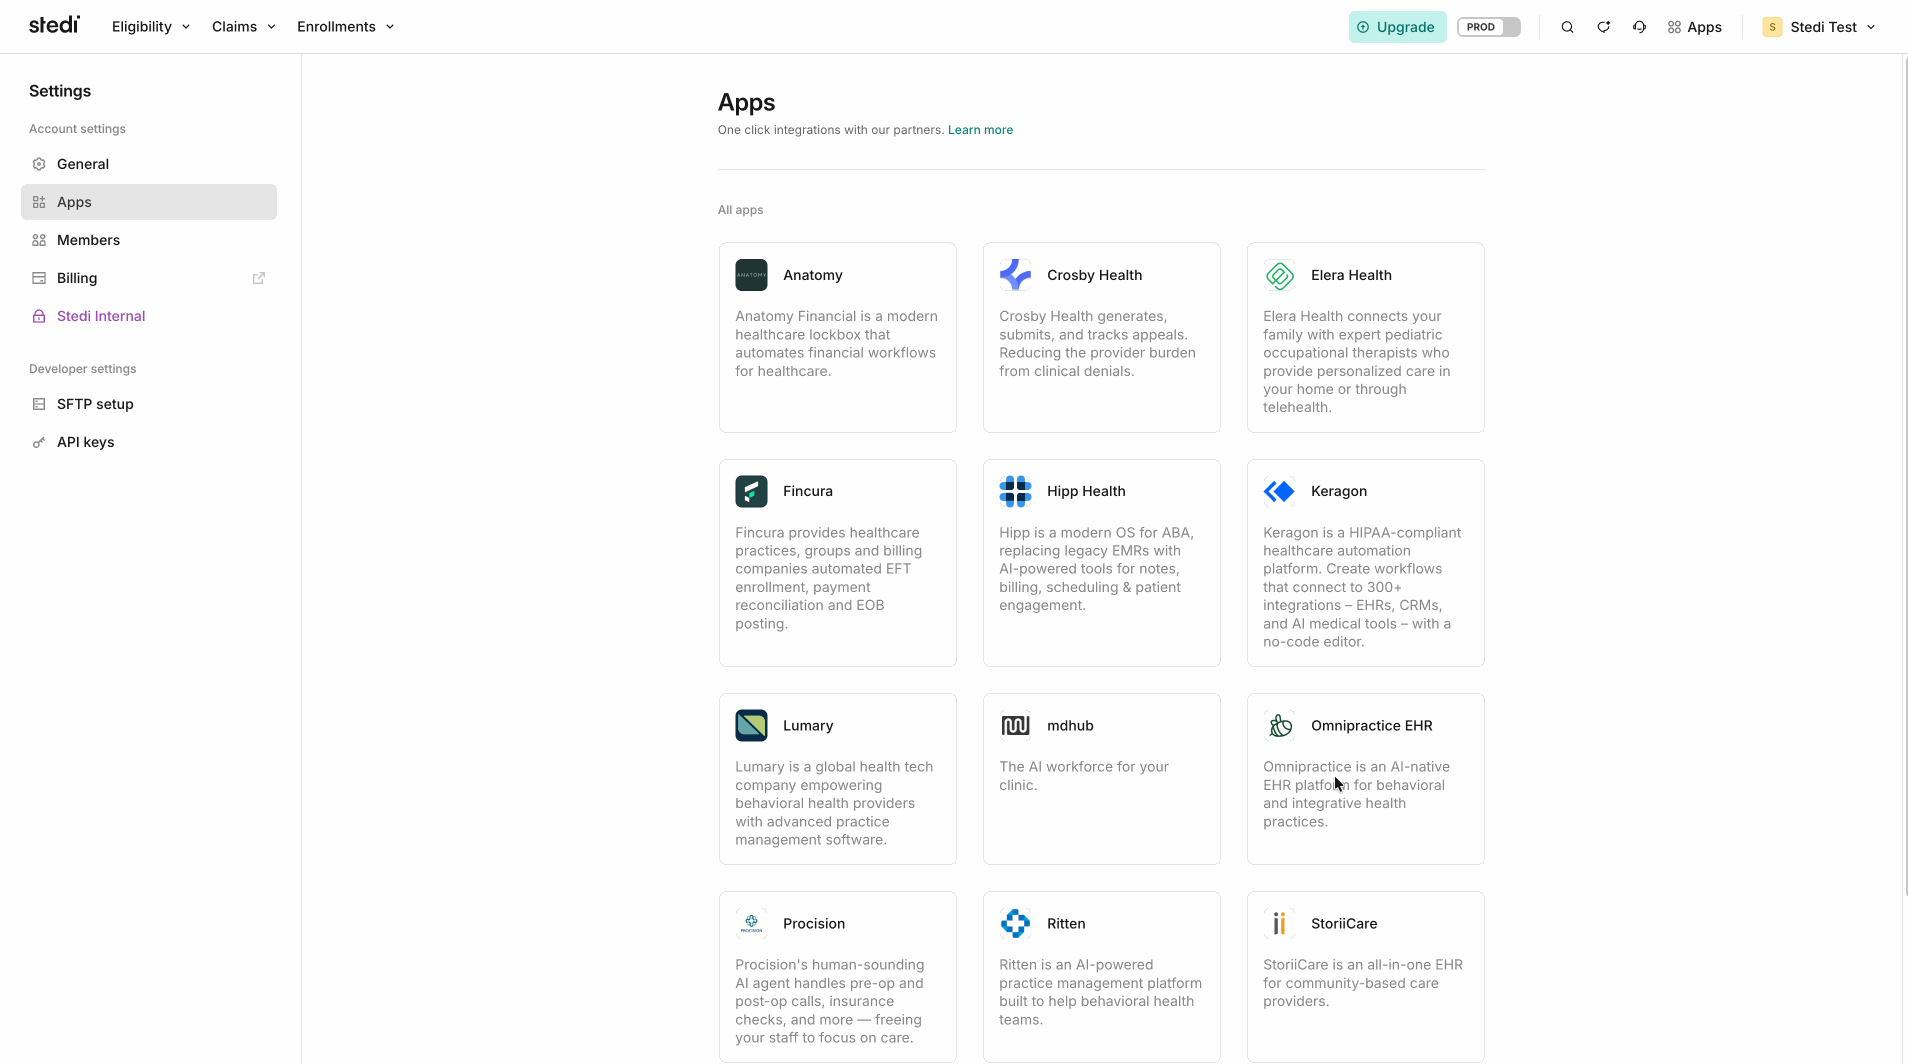Click the Anatomy card title
This screenshot has width=1908, height=1064.
812,275
